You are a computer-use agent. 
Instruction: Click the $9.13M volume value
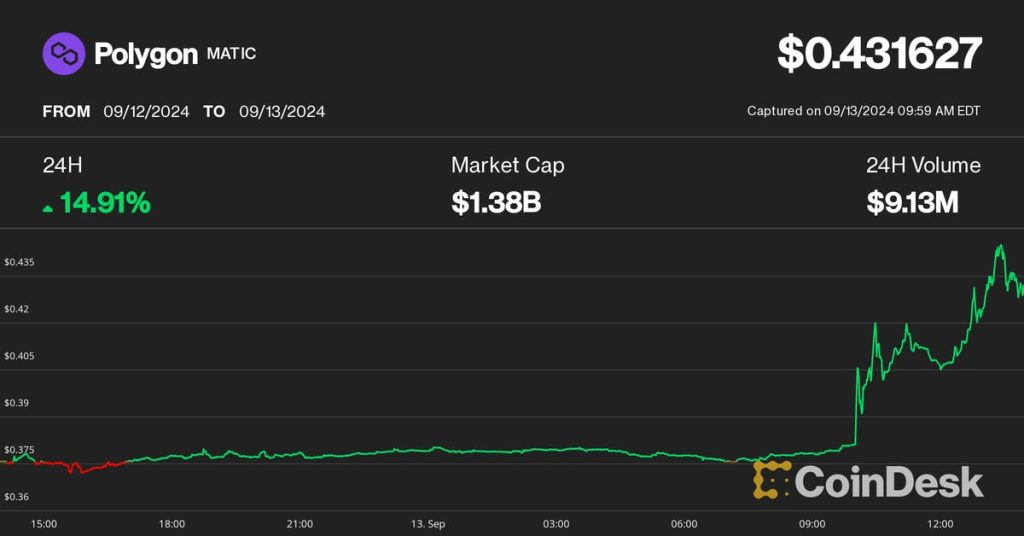click(x=912, y=203)
